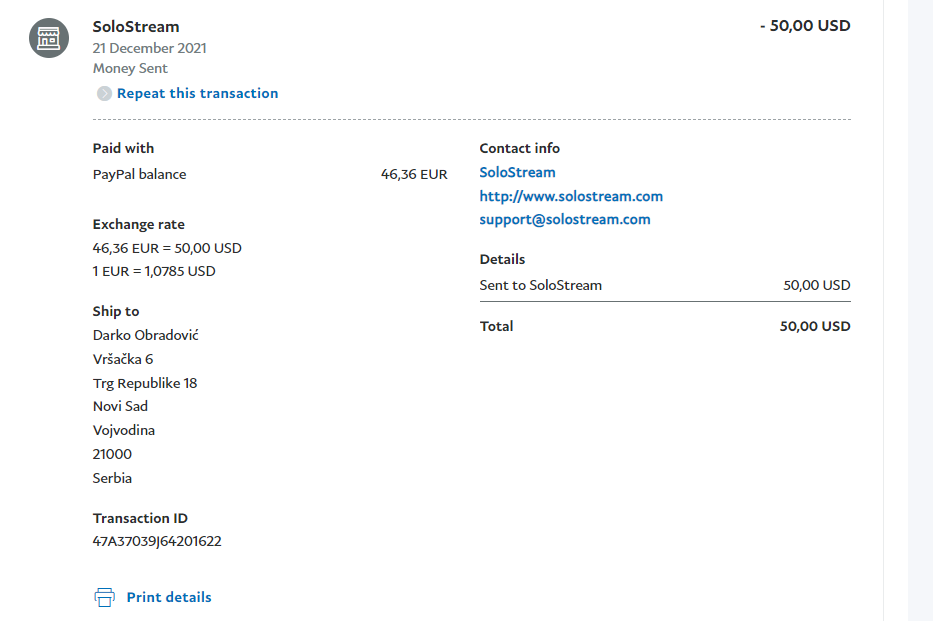Click the 46,36 EUR paid amount

tap(414, 174)
